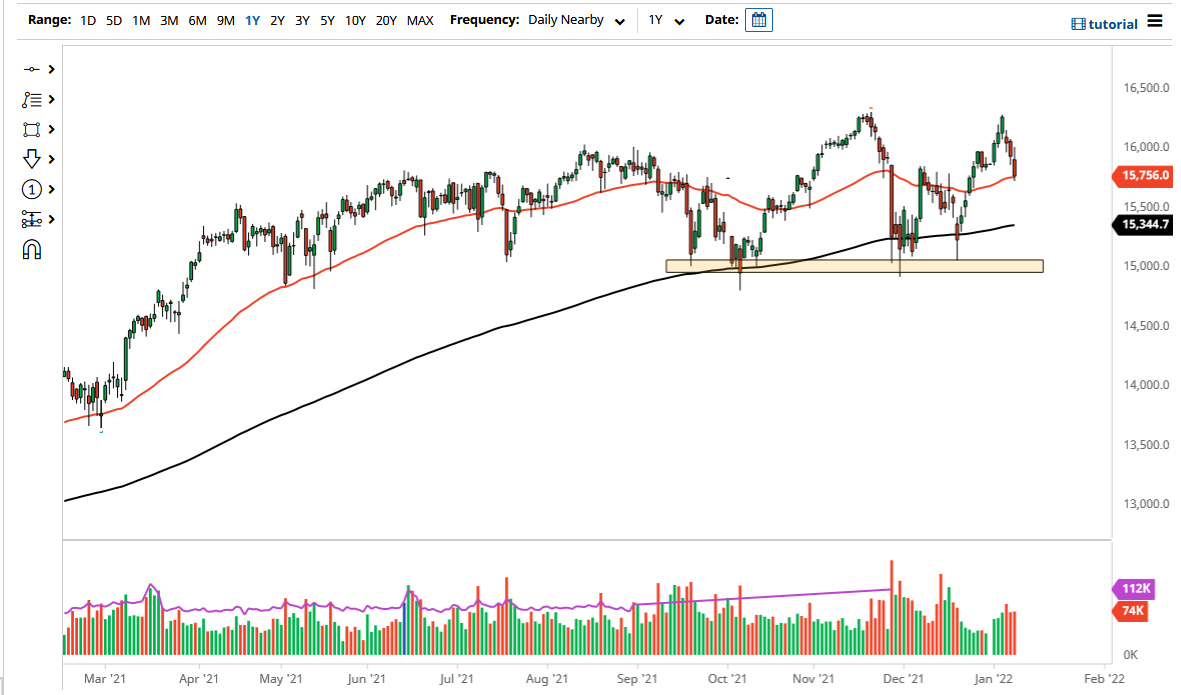Toggle the magnet snap mode

point(32,249)
